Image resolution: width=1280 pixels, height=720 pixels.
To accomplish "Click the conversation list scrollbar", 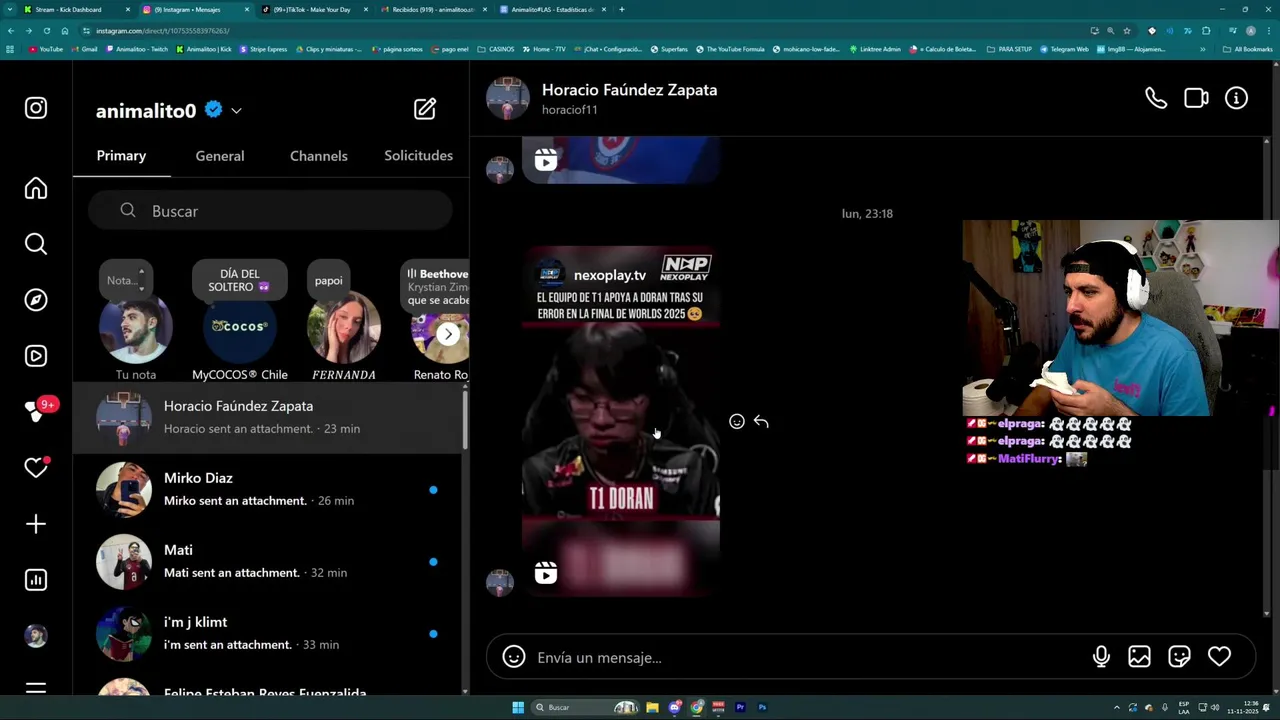I will coord(465,422).
